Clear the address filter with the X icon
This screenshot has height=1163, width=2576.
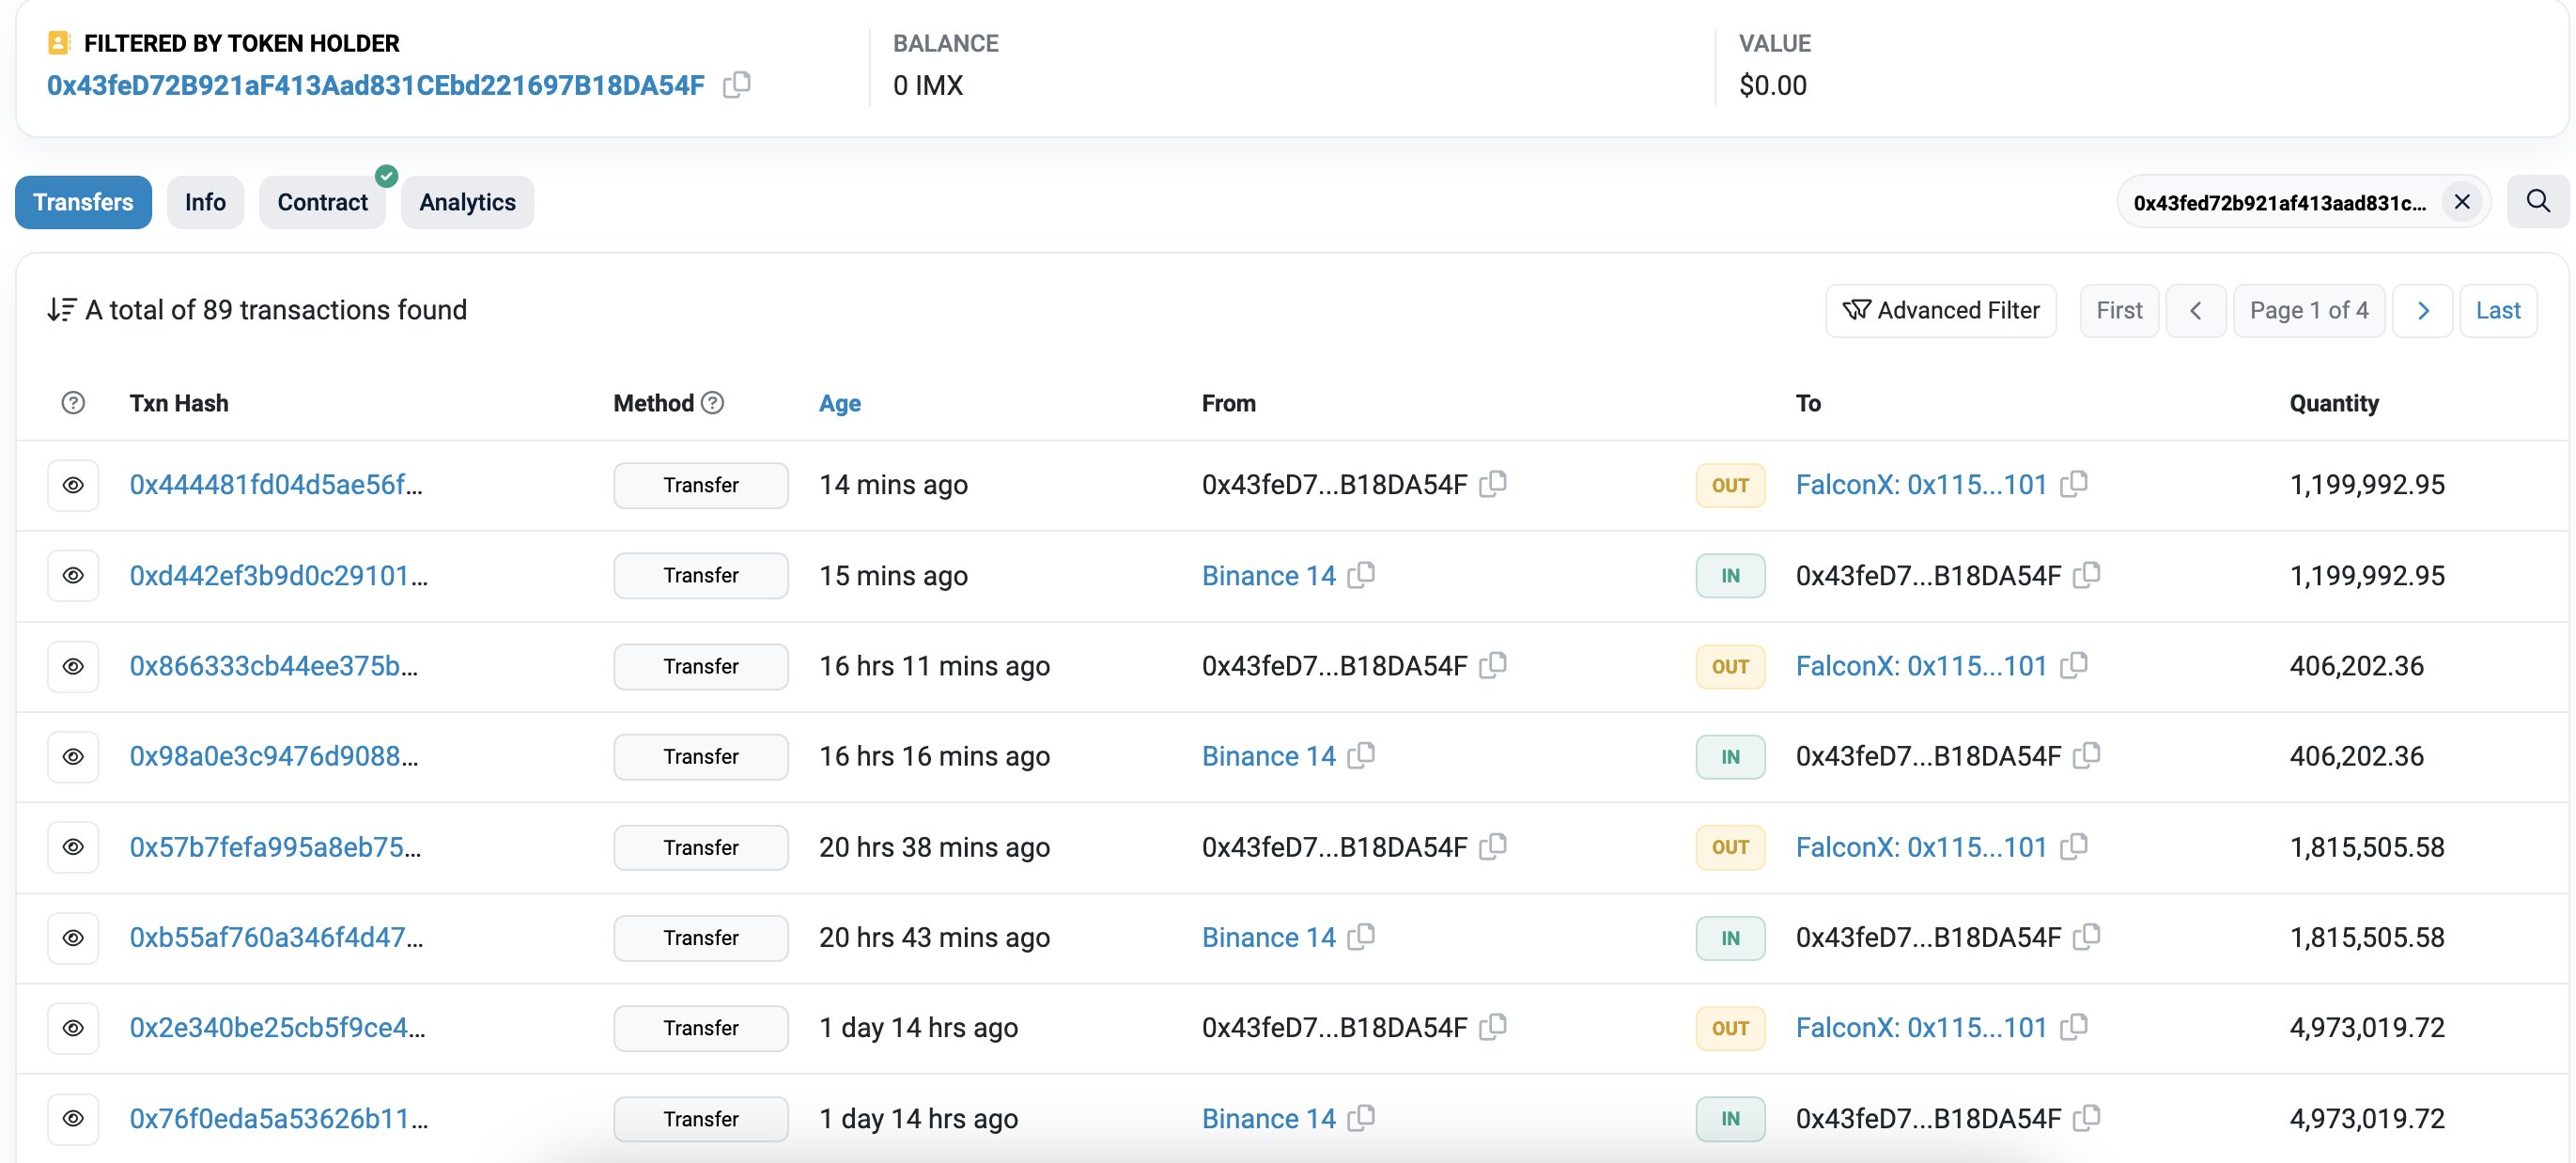coord(2462,202)
